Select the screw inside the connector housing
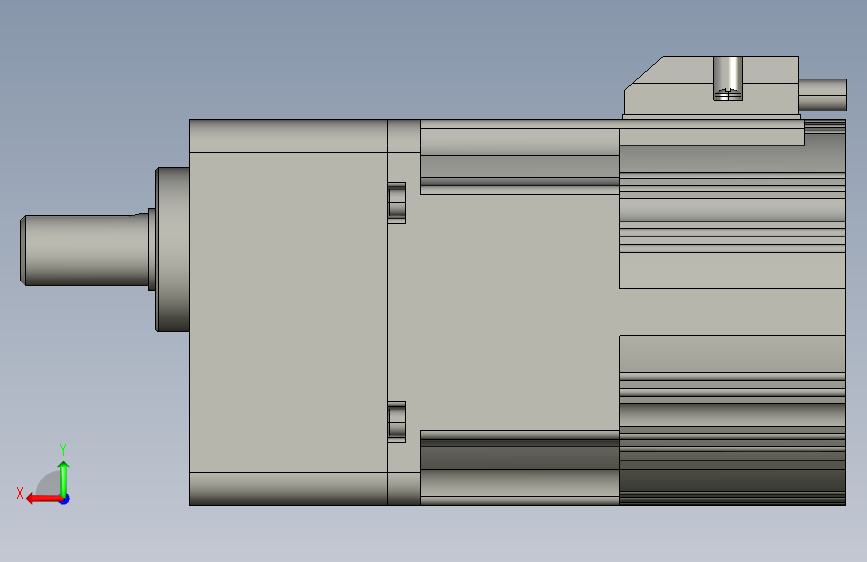 click(x=728, y=79)
